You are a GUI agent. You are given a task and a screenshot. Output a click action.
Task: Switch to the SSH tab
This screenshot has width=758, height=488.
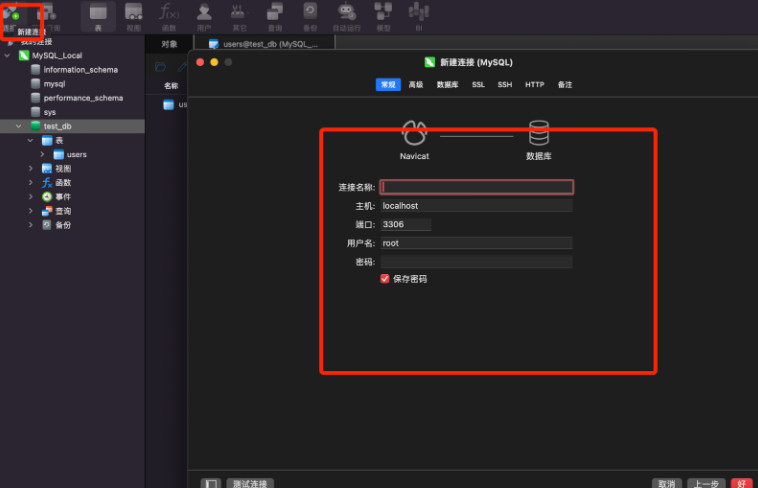[505, 85]
